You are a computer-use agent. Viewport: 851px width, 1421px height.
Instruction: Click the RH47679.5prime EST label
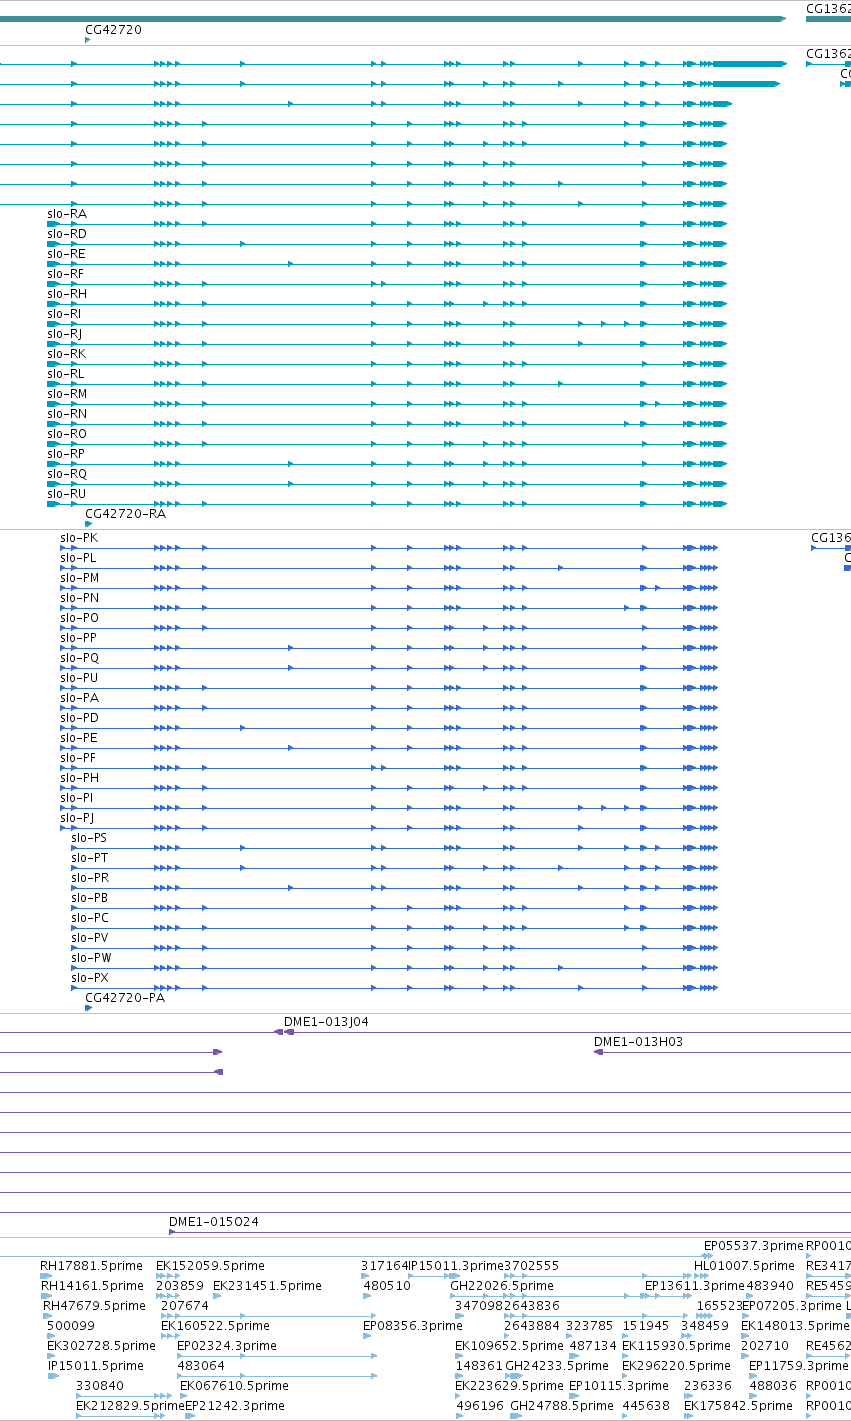[x=94, y=1306]
